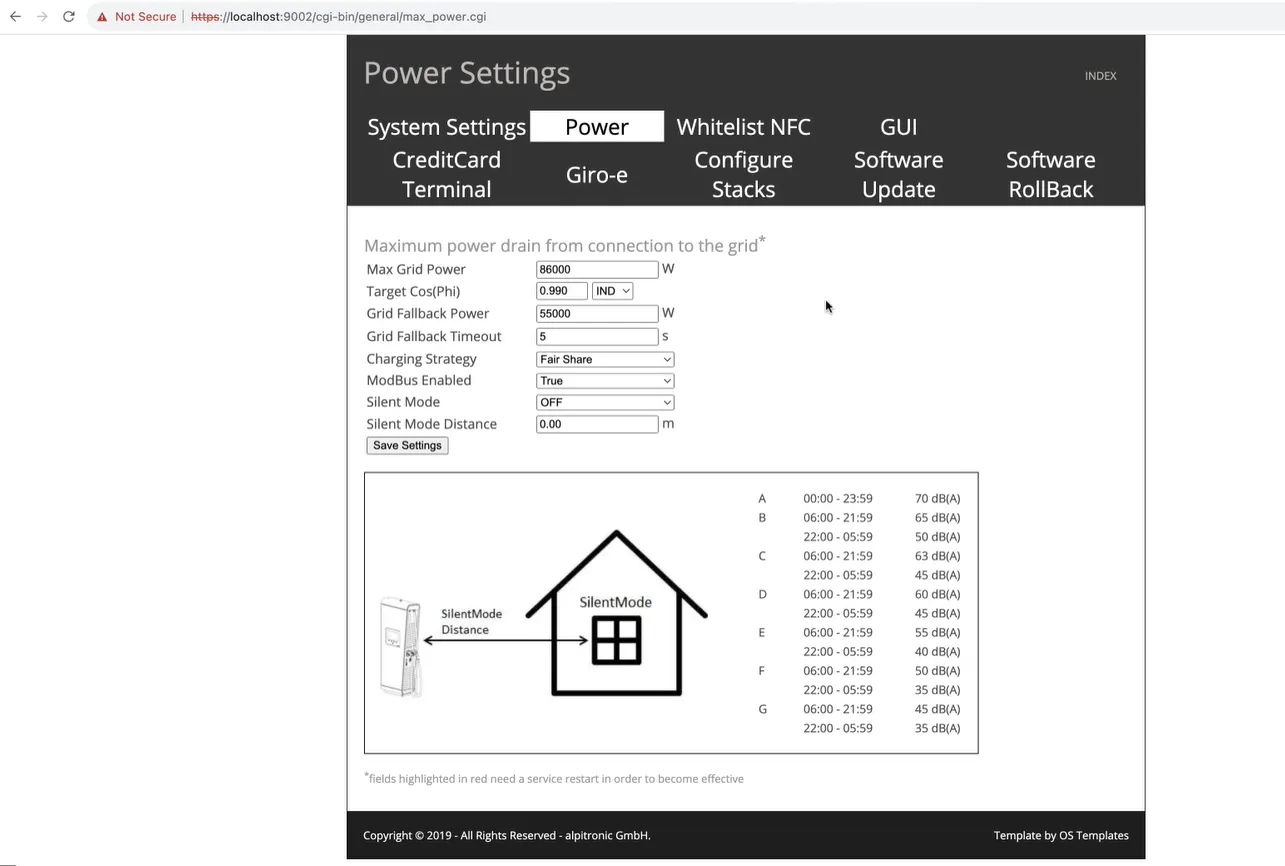Screen dimensions: 1285x866
Task: Click the Silent Mode Distance field
Action: (x=597, y=424)
